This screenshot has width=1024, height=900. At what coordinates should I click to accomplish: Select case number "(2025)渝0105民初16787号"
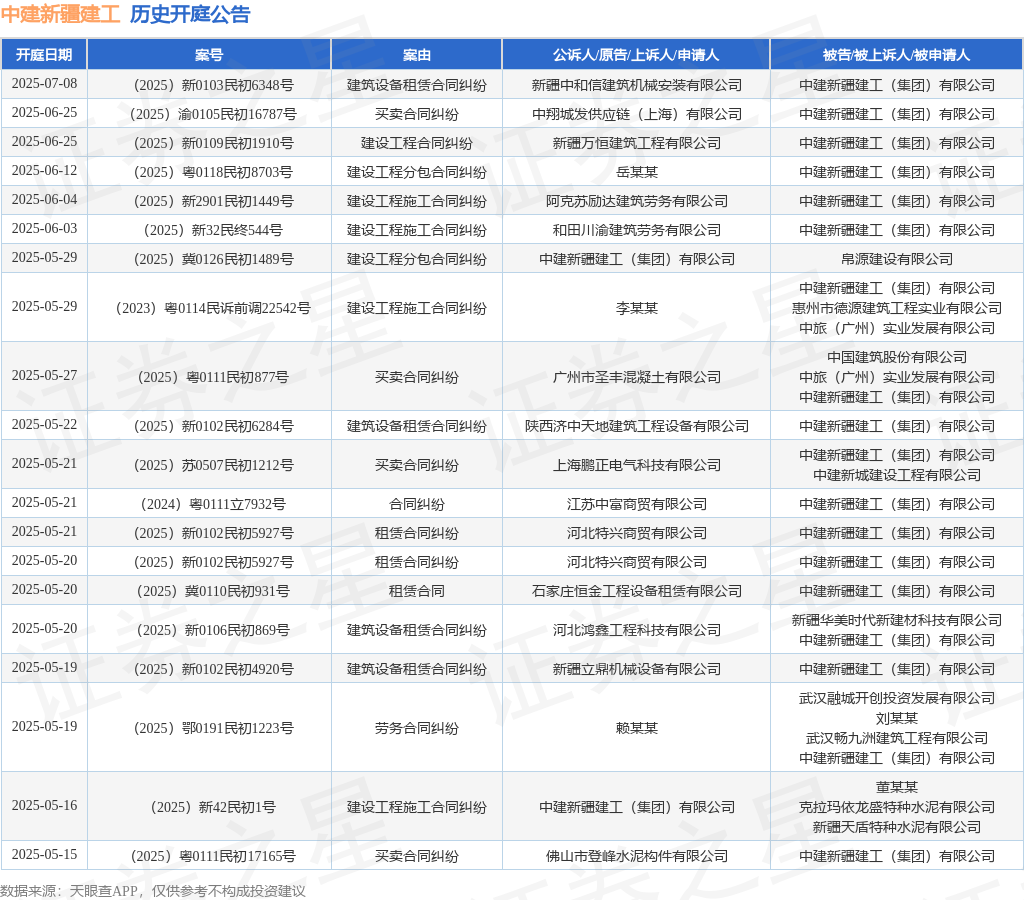coord(209,114)
